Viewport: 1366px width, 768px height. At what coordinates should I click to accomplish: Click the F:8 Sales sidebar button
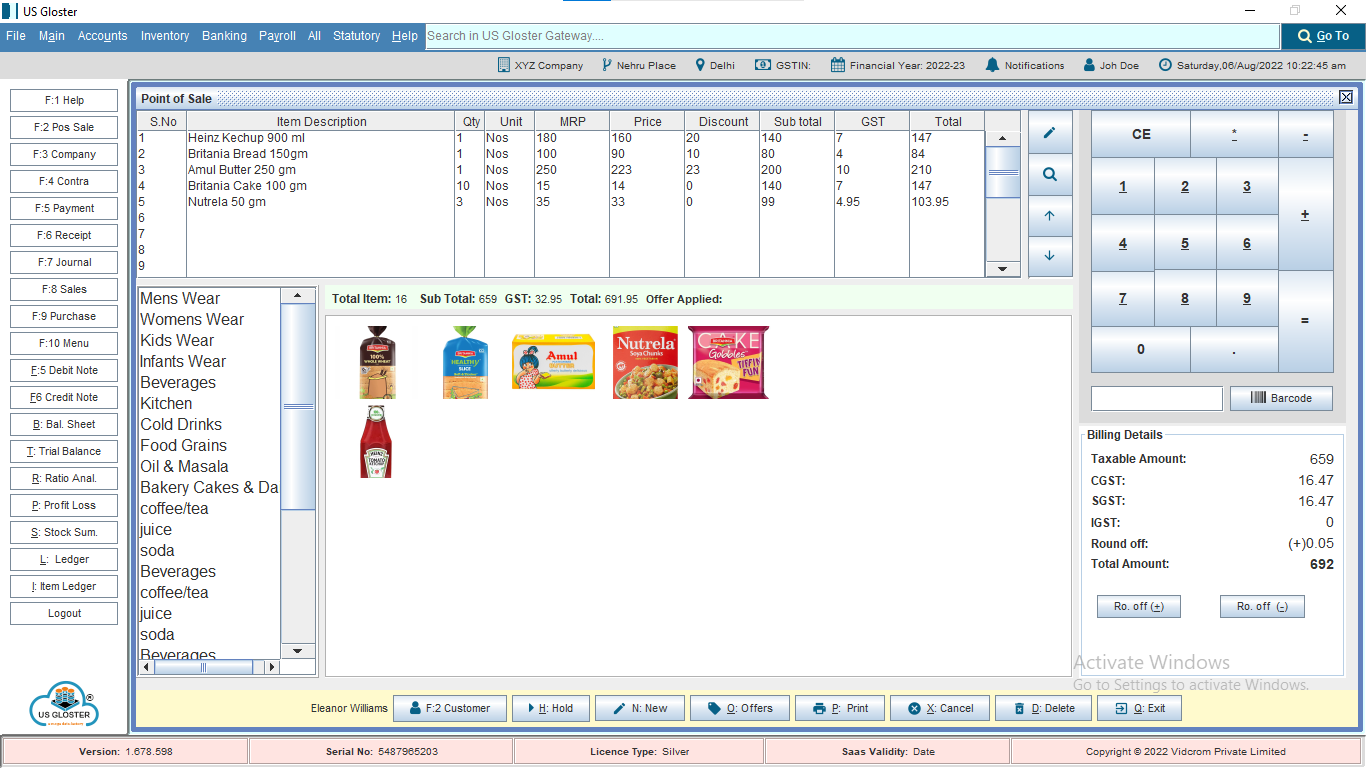(x=64, y=289)
